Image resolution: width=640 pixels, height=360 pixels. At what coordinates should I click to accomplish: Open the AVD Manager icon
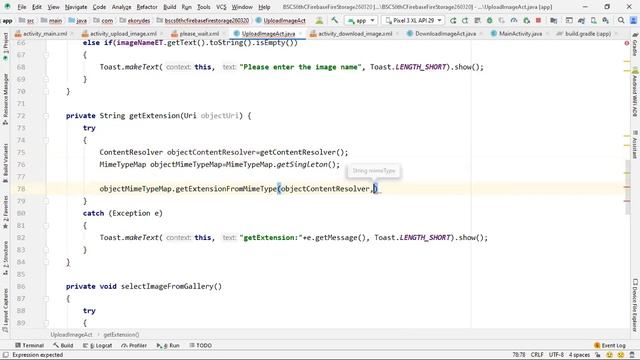(593, 20)
